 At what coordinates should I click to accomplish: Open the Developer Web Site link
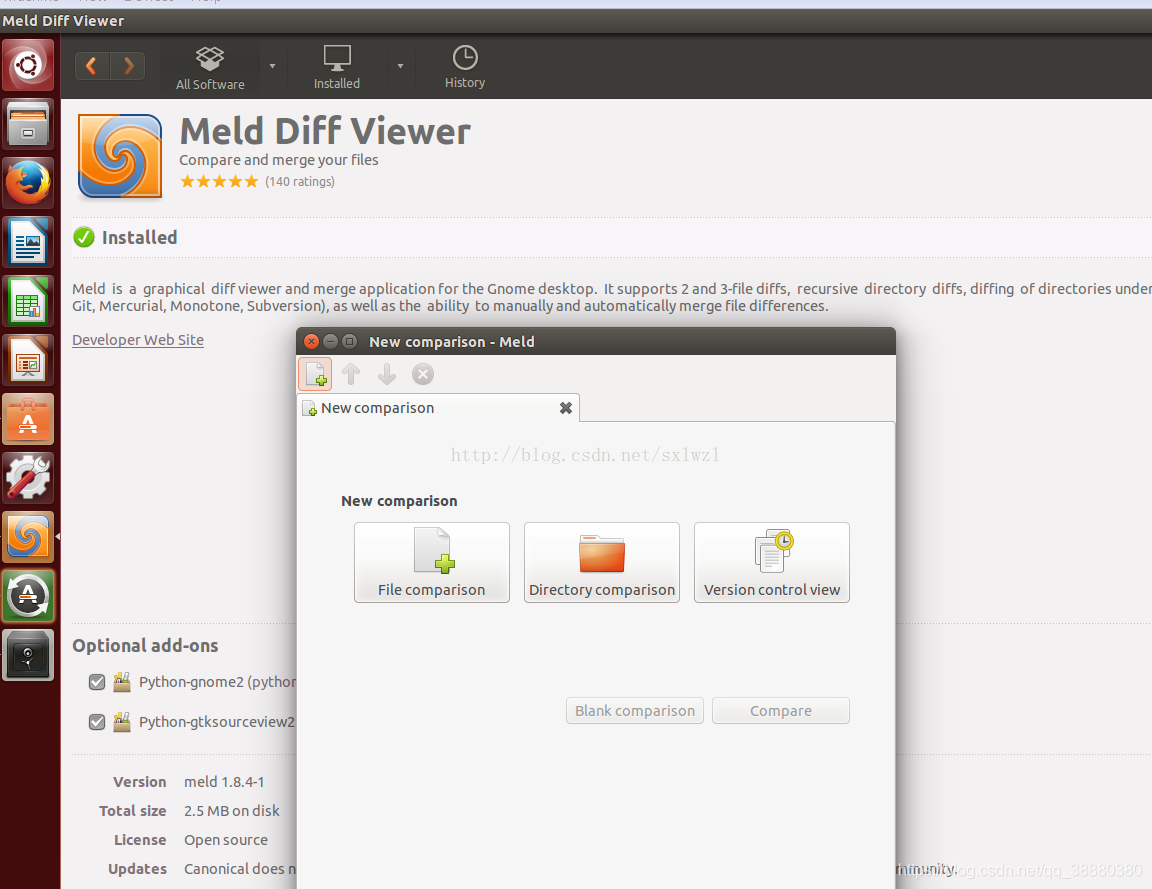[x=137, y=339]
